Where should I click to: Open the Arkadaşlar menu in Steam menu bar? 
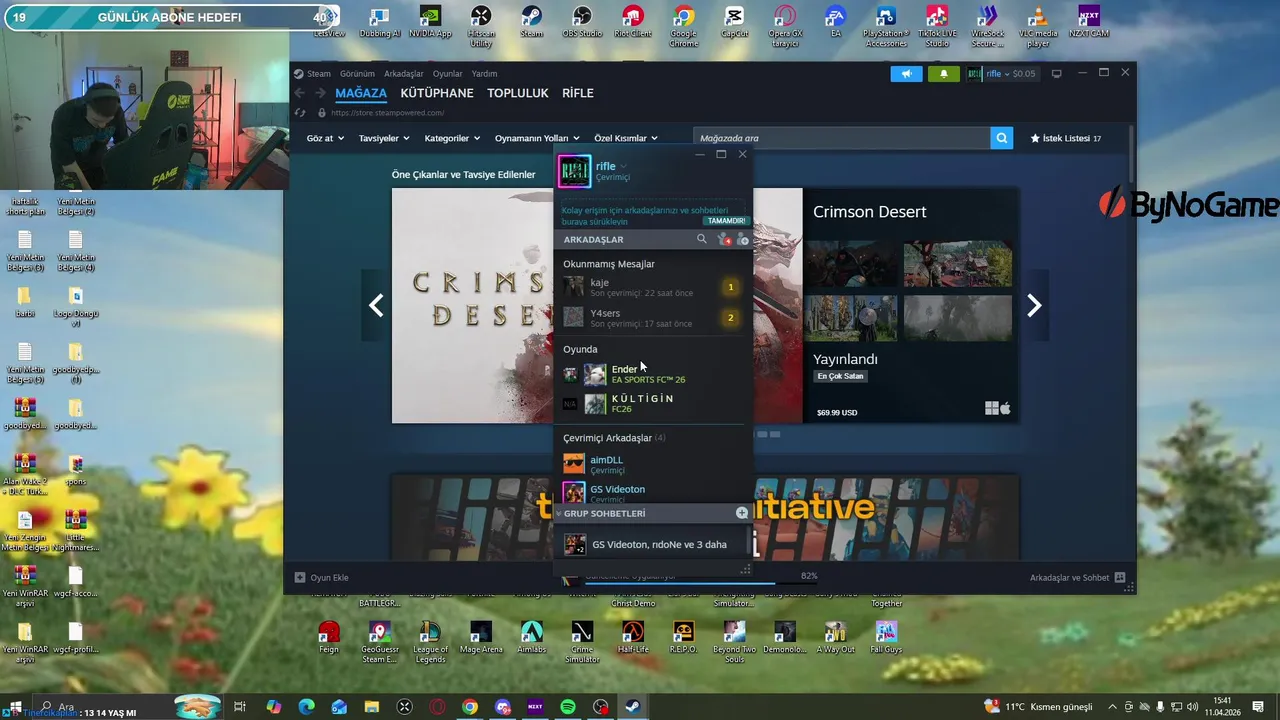pos(404,73)
